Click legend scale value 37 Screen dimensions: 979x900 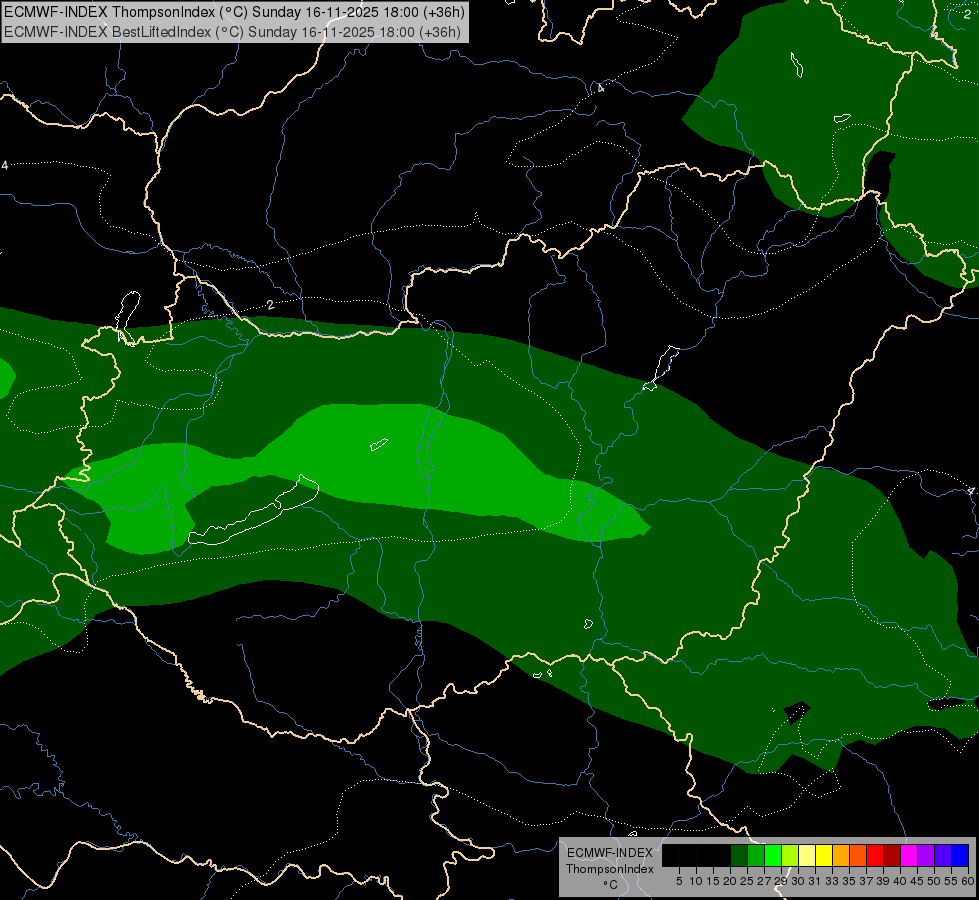866,881
